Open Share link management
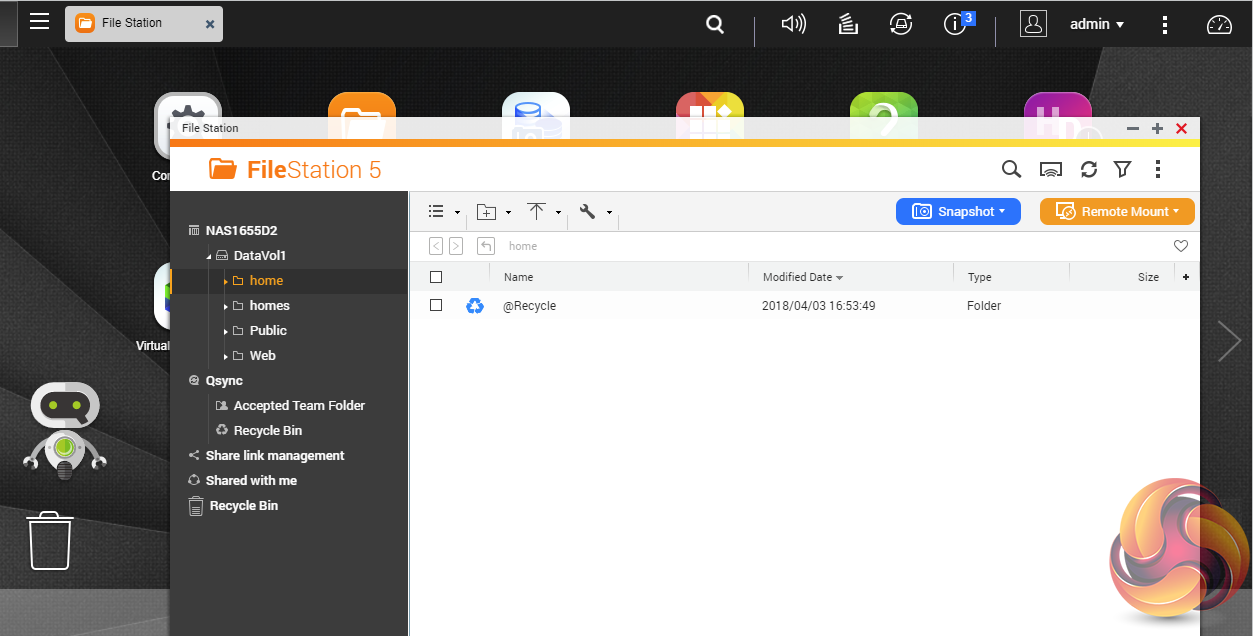The height and width of the screenshot is (636, 1256). [x=275, y=456]
